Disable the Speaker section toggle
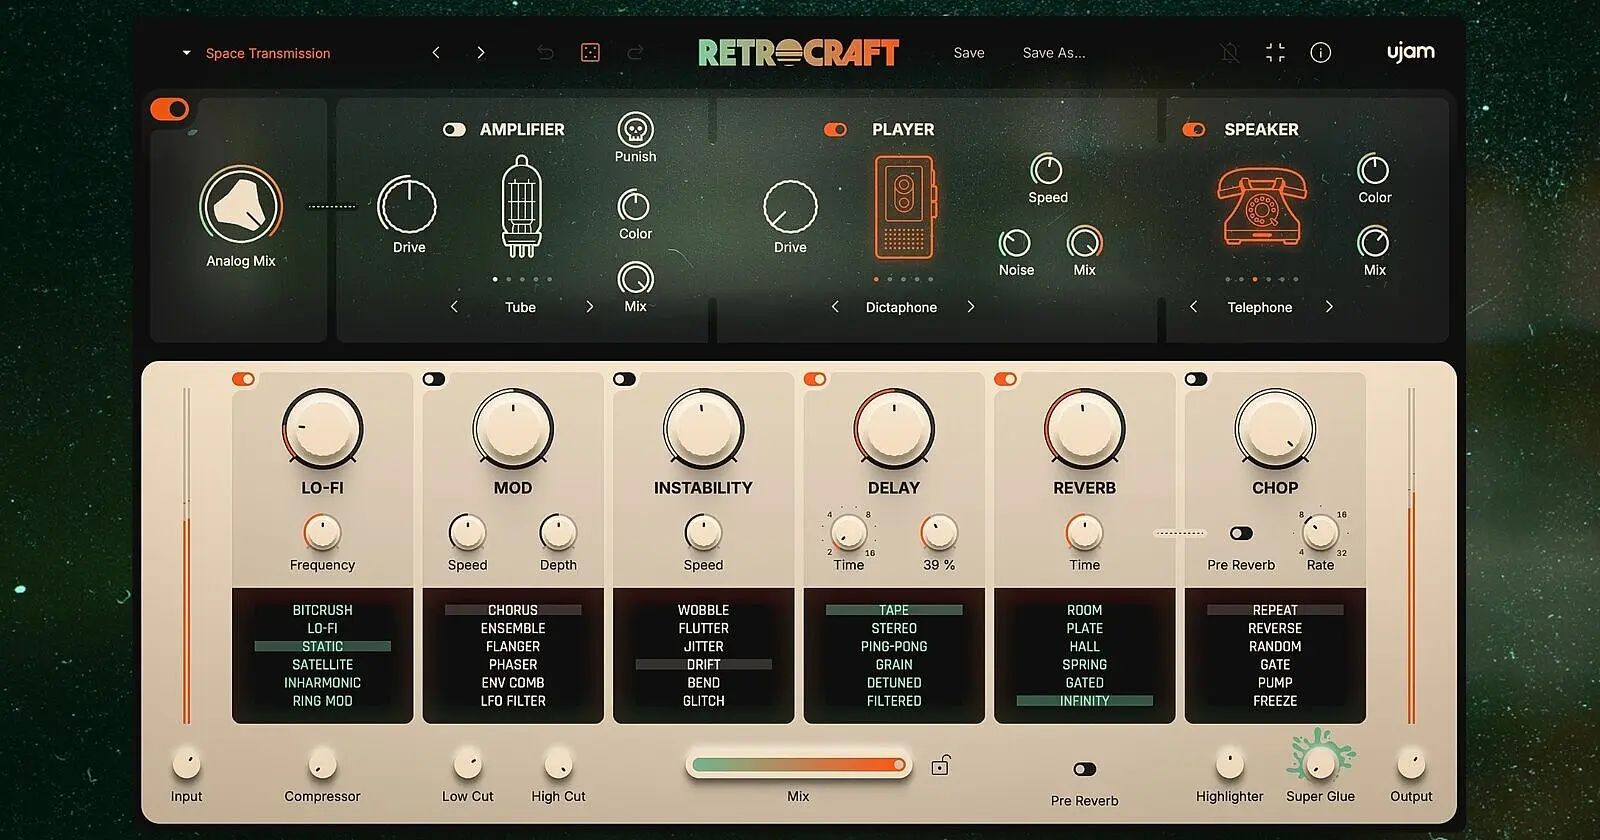The height and width of the screenshot is (840, 1600). tap(1193, 130)
